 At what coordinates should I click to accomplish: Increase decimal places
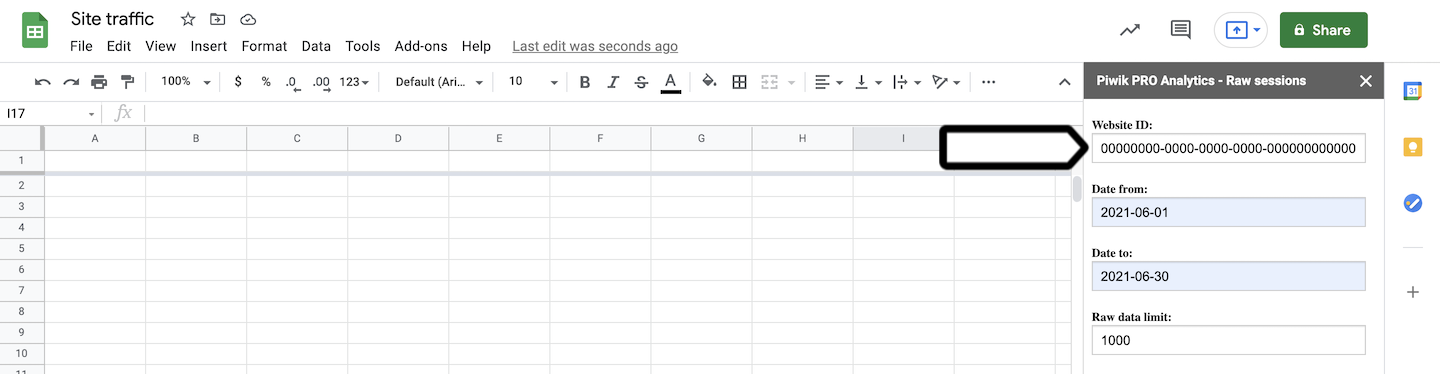(x=321, y=82)
